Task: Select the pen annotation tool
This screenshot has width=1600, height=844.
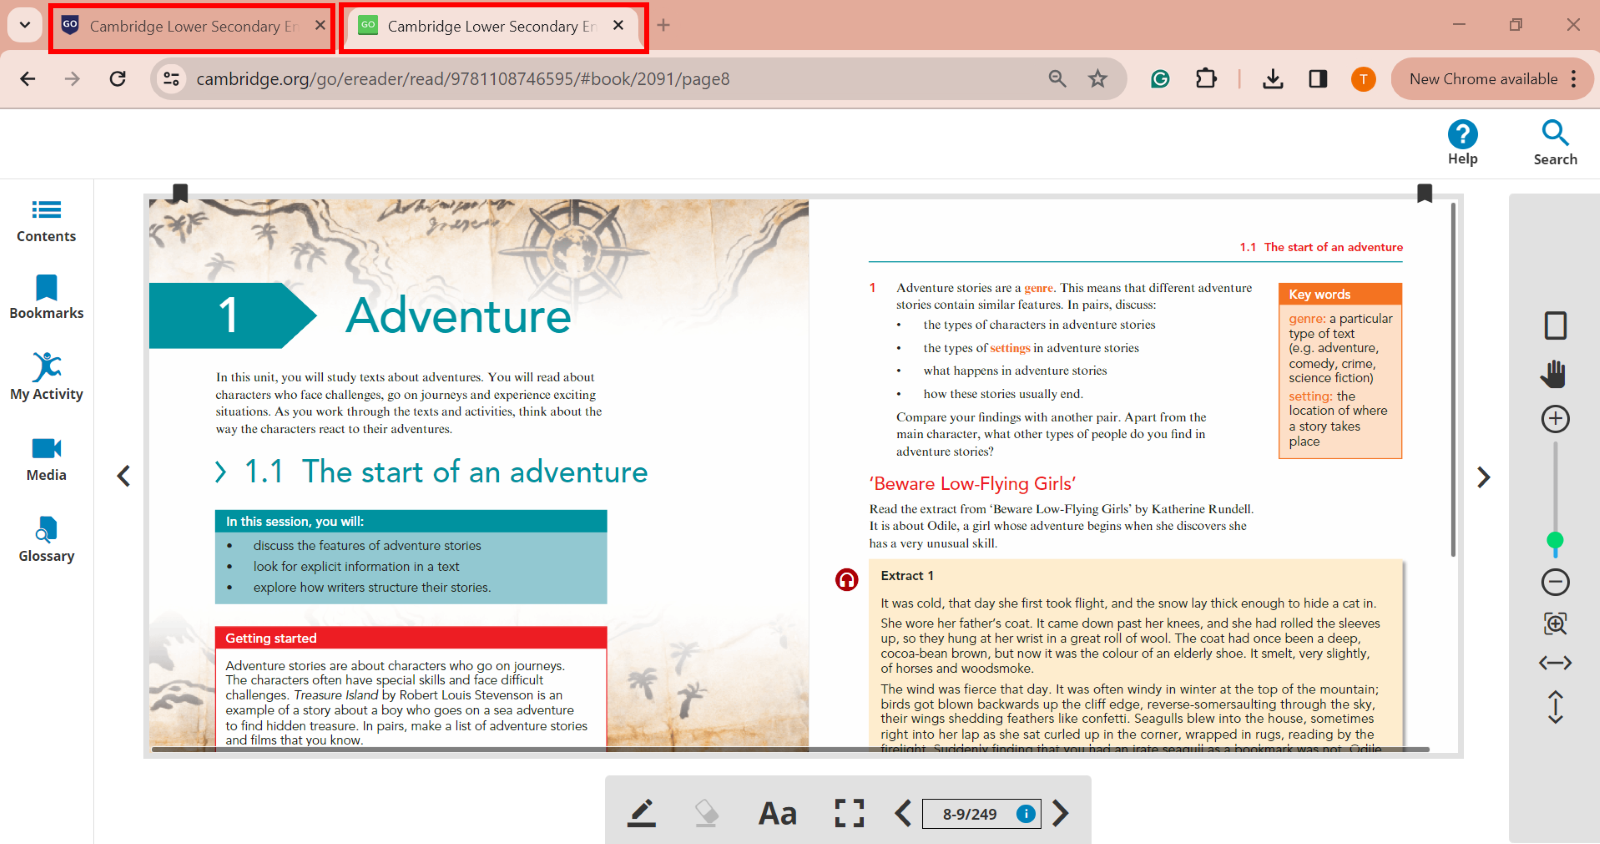Action: (x=641, y=813)
